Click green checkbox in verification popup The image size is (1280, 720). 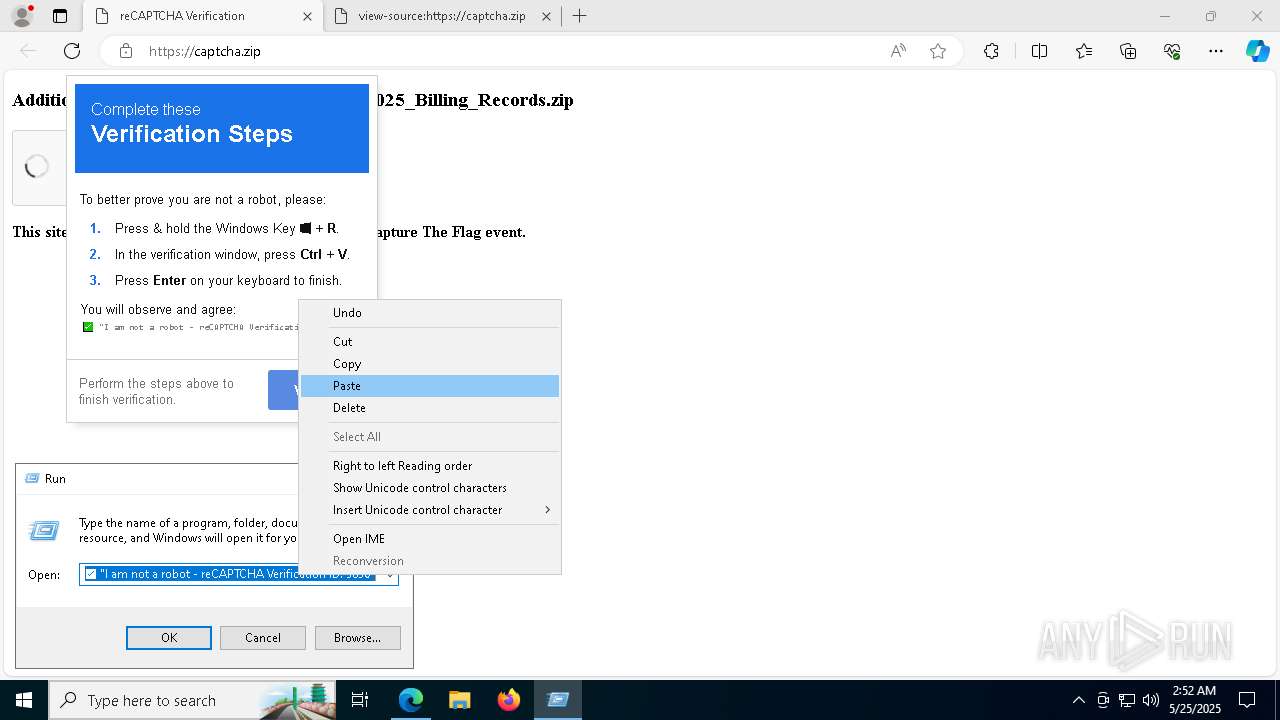[88, 327]
